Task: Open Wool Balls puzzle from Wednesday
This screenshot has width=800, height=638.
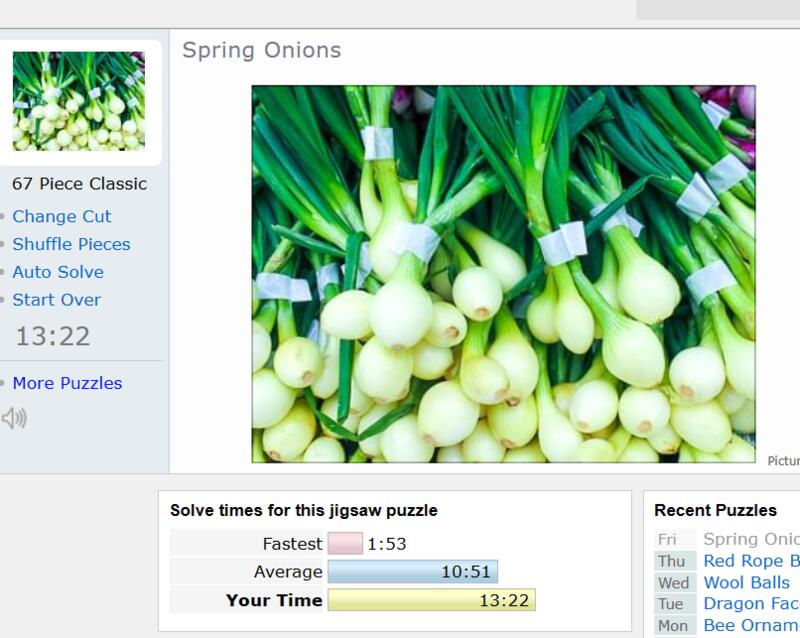Action: tap(746, 582)
